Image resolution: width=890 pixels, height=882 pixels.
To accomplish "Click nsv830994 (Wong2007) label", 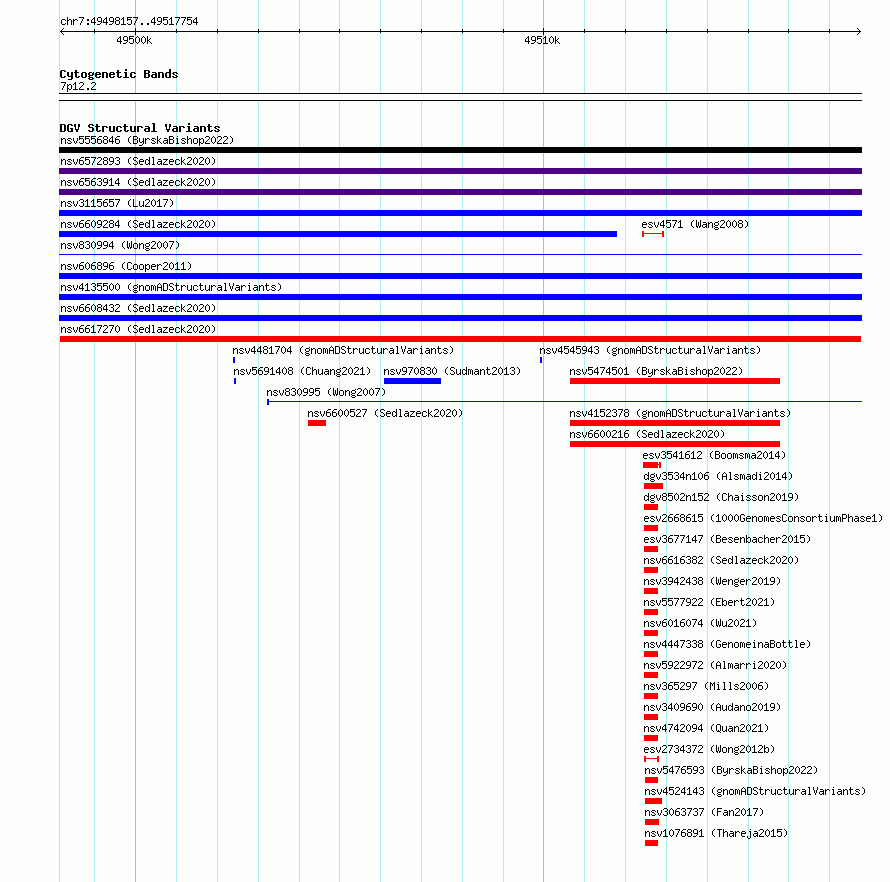I will pyautogui.click(x=120, y=245).
